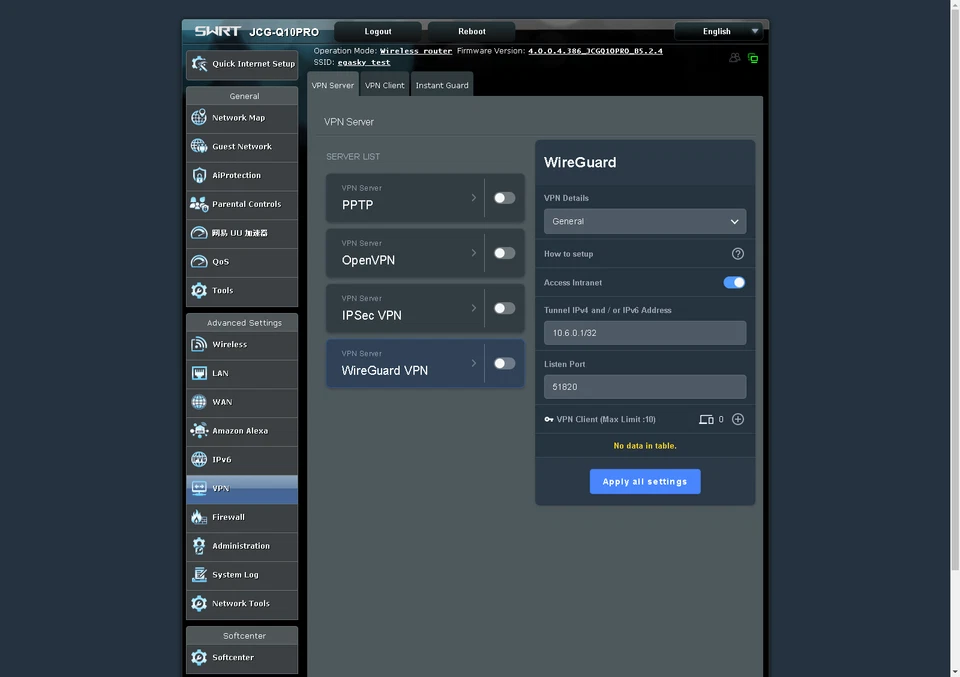Log out of the router

(377, 31)
